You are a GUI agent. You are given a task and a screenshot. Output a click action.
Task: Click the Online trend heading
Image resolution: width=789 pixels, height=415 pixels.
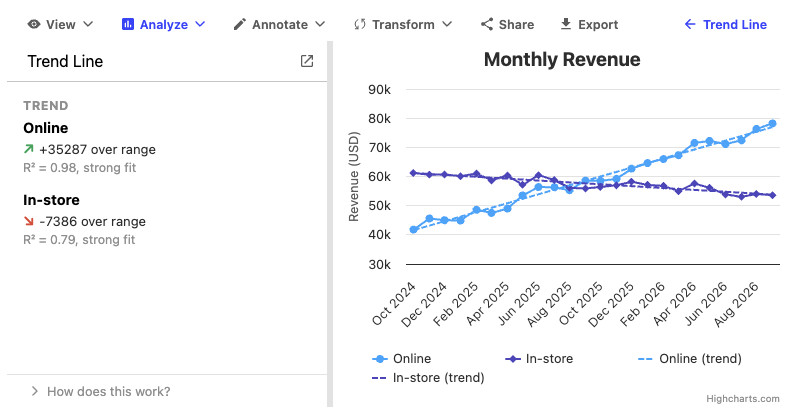pos(45,128)
